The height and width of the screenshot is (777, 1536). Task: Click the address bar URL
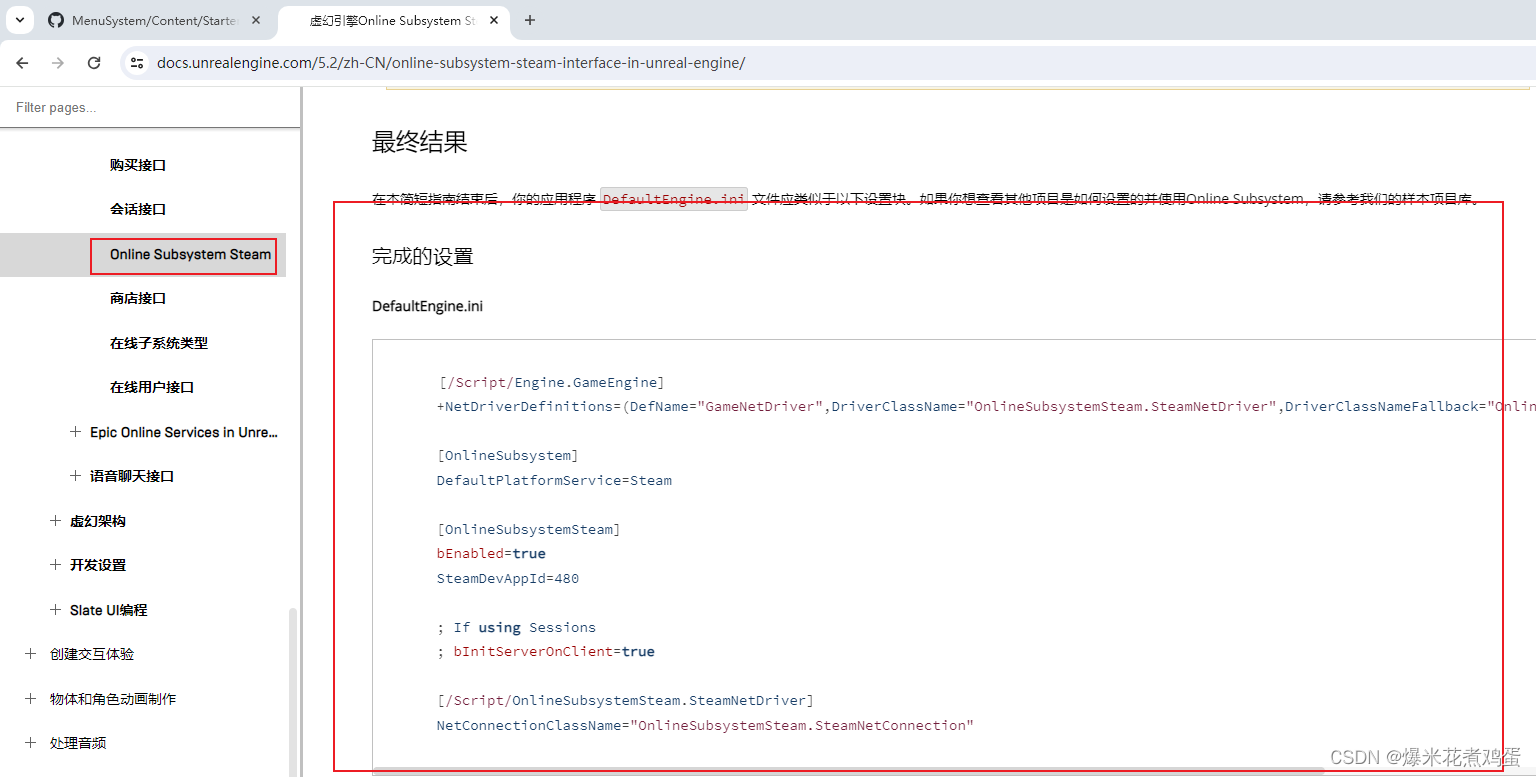pos(451,63)
